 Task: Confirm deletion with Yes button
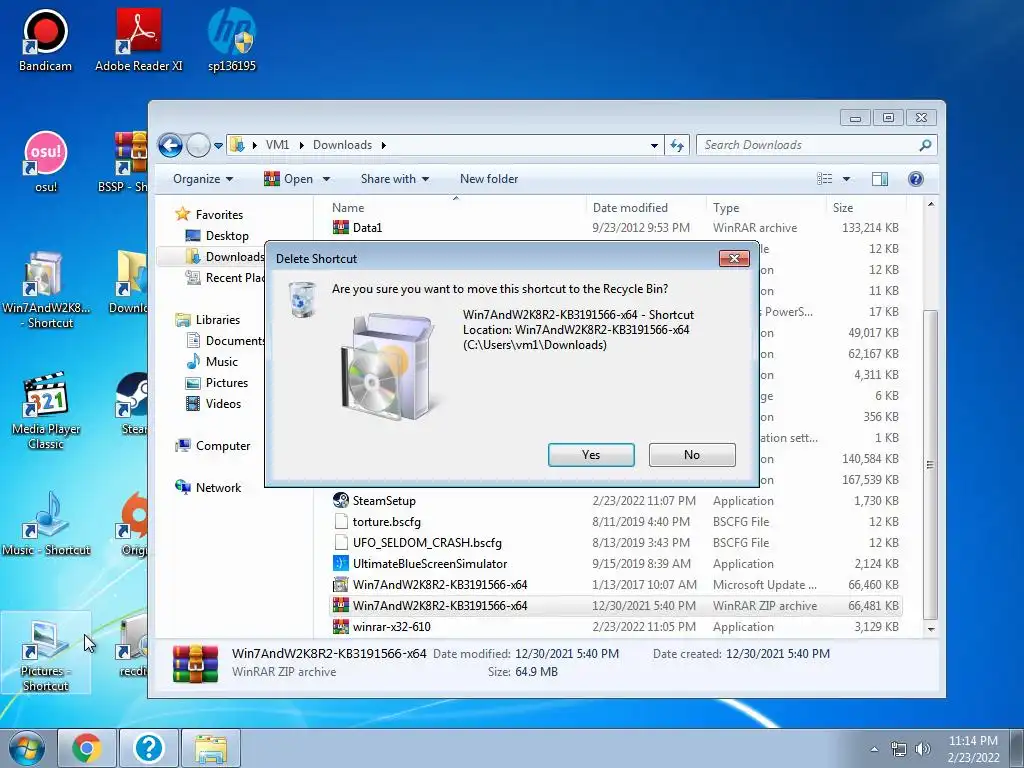click(591, 455)
